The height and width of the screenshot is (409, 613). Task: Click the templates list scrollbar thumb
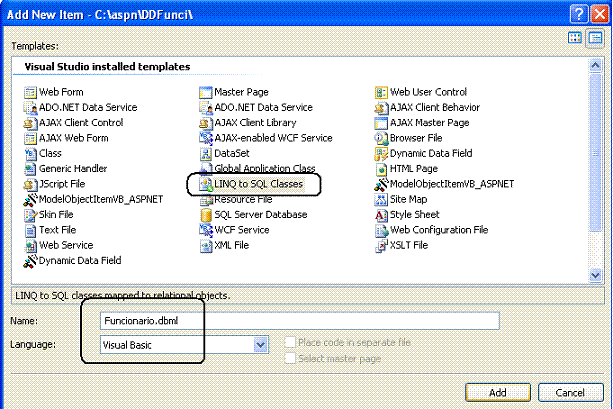[x=595, y=152]
